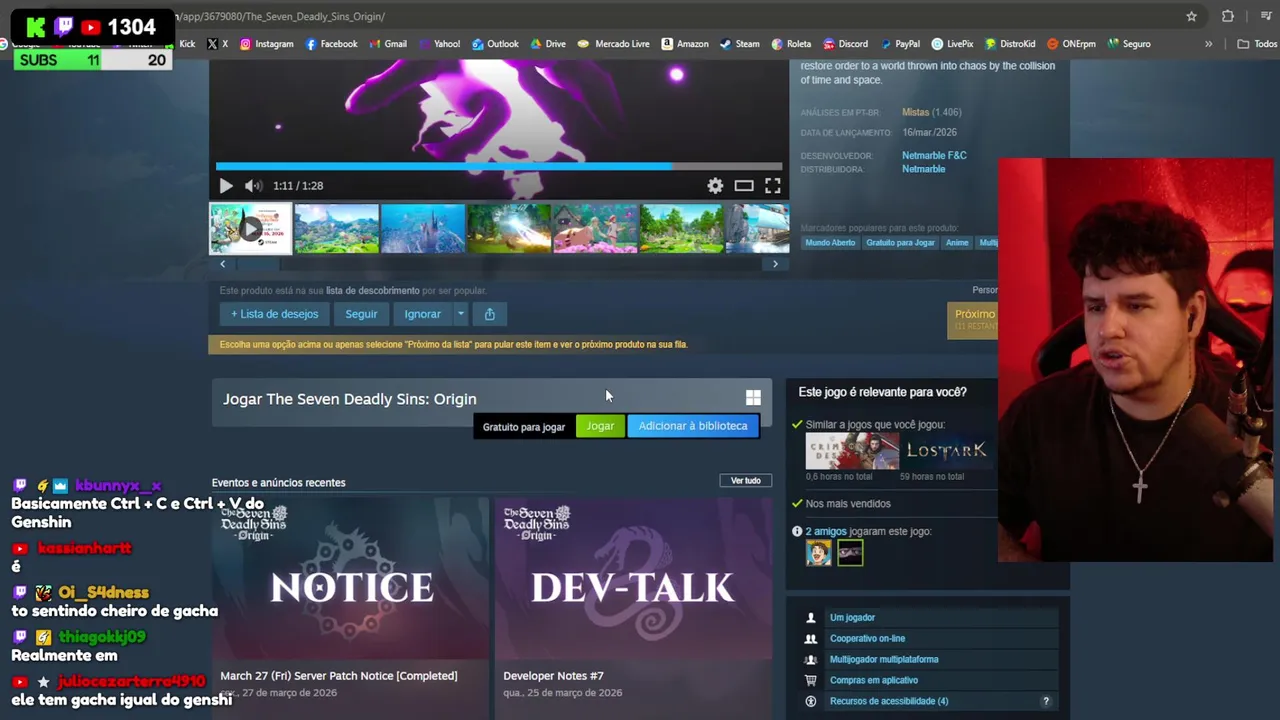Screen dimensions: 1280x720
Task: Enter fullscreen for the trailer
Action: [773, 186]
